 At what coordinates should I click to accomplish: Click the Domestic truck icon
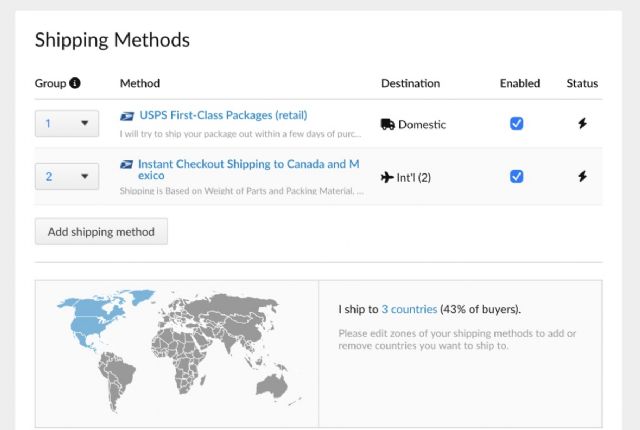[388, 124]
